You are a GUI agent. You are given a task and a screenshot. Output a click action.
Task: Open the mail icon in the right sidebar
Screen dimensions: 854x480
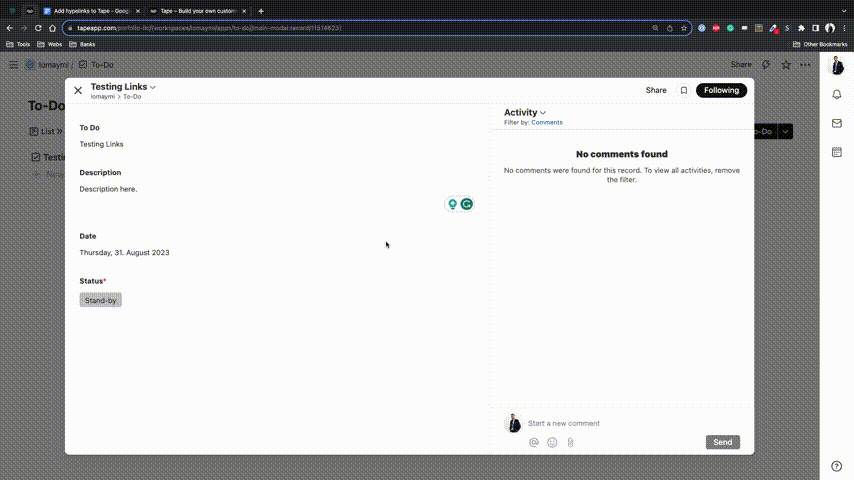pos(837,124)
